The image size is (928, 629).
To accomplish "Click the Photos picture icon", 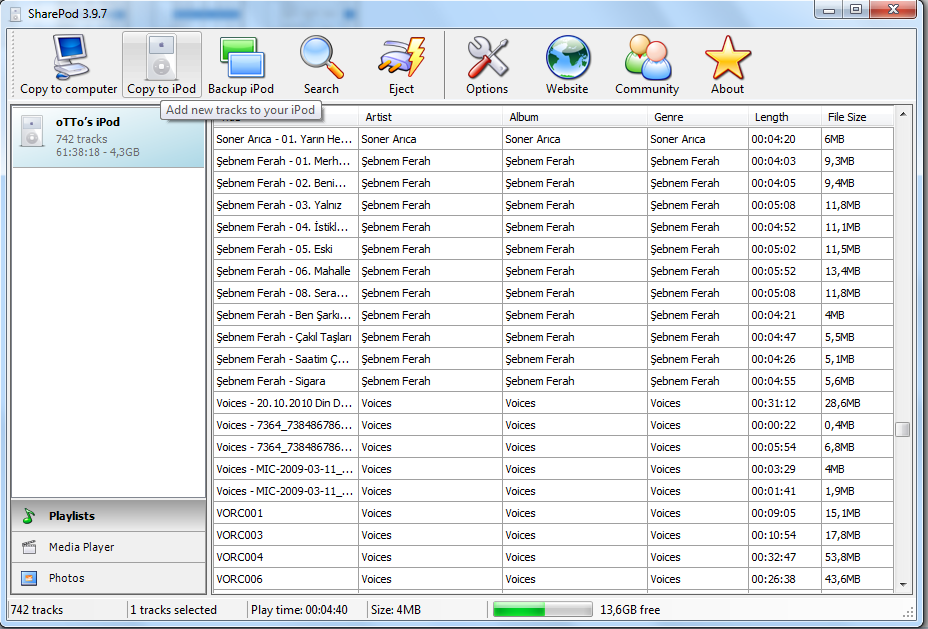I will [x=29, y=578].
